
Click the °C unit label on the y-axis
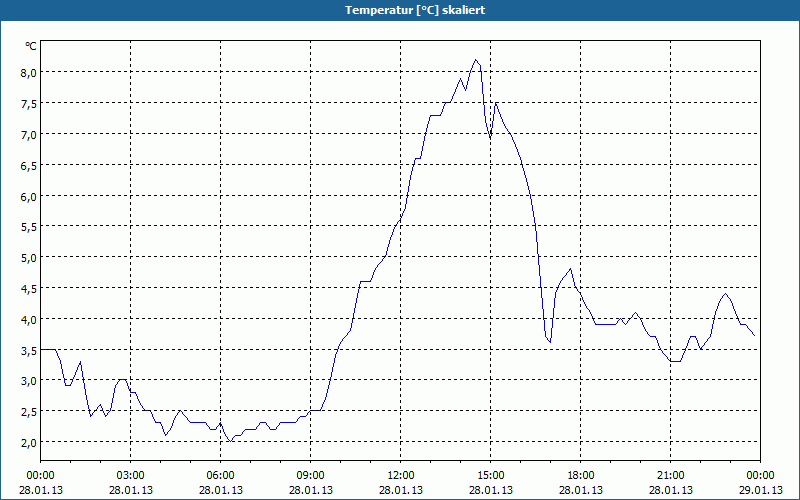(31, 46)
